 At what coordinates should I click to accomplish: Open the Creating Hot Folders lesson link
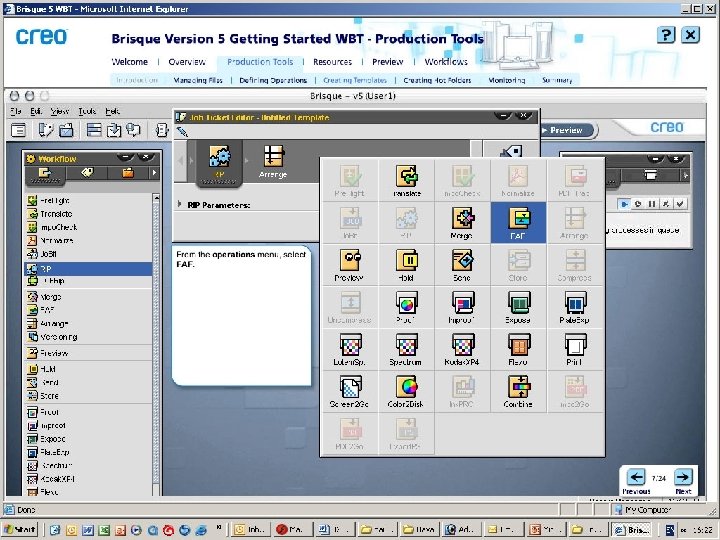point(437,80)
